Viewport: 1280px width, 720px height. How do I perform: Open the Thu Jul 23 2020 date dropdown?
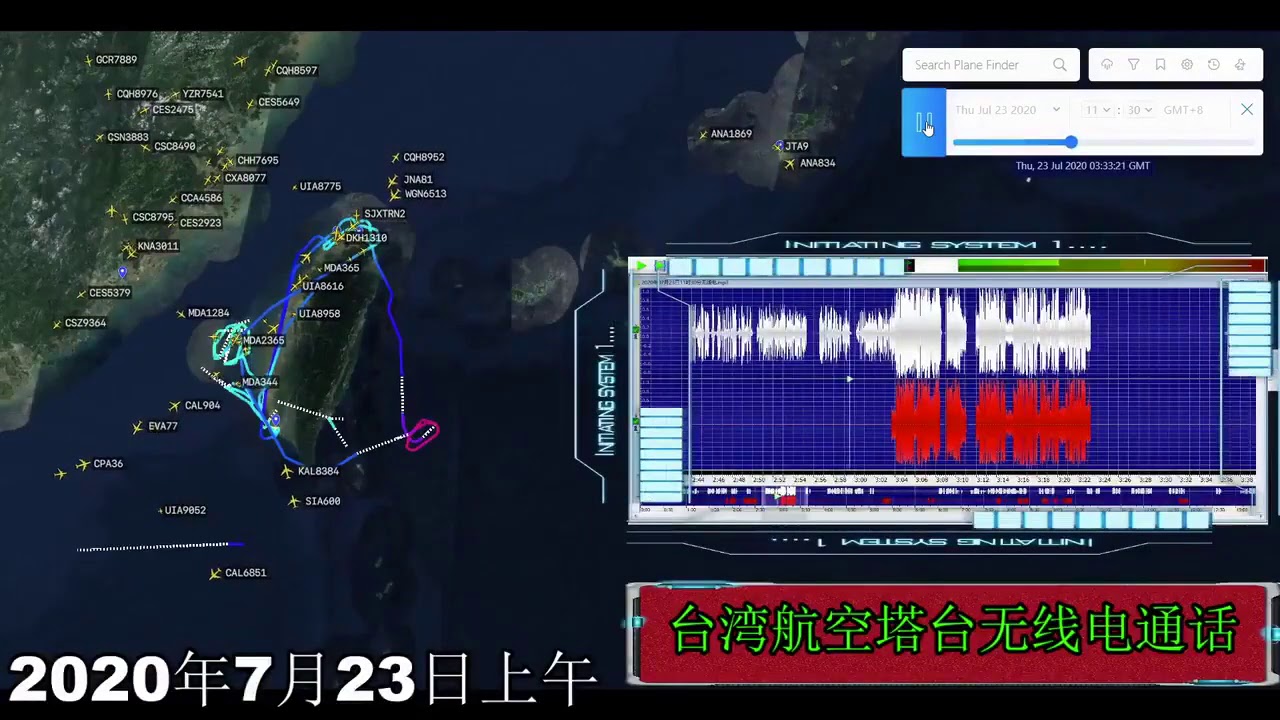point(1007,110)
